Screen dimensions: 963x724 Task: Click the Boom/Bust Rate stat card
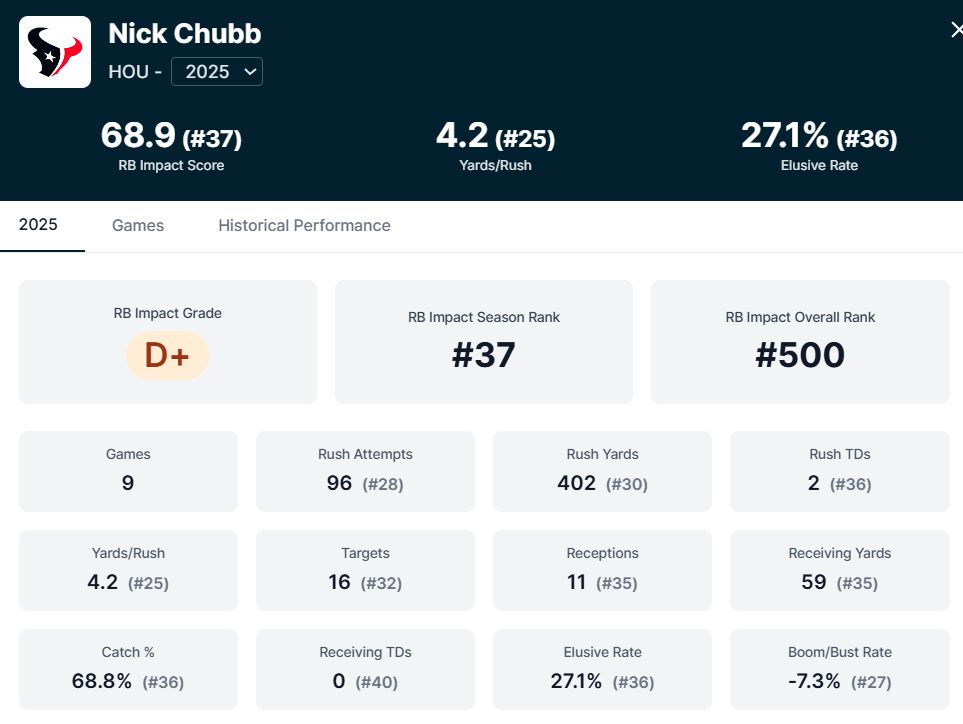pyautogui.click(x=839, y=669)
